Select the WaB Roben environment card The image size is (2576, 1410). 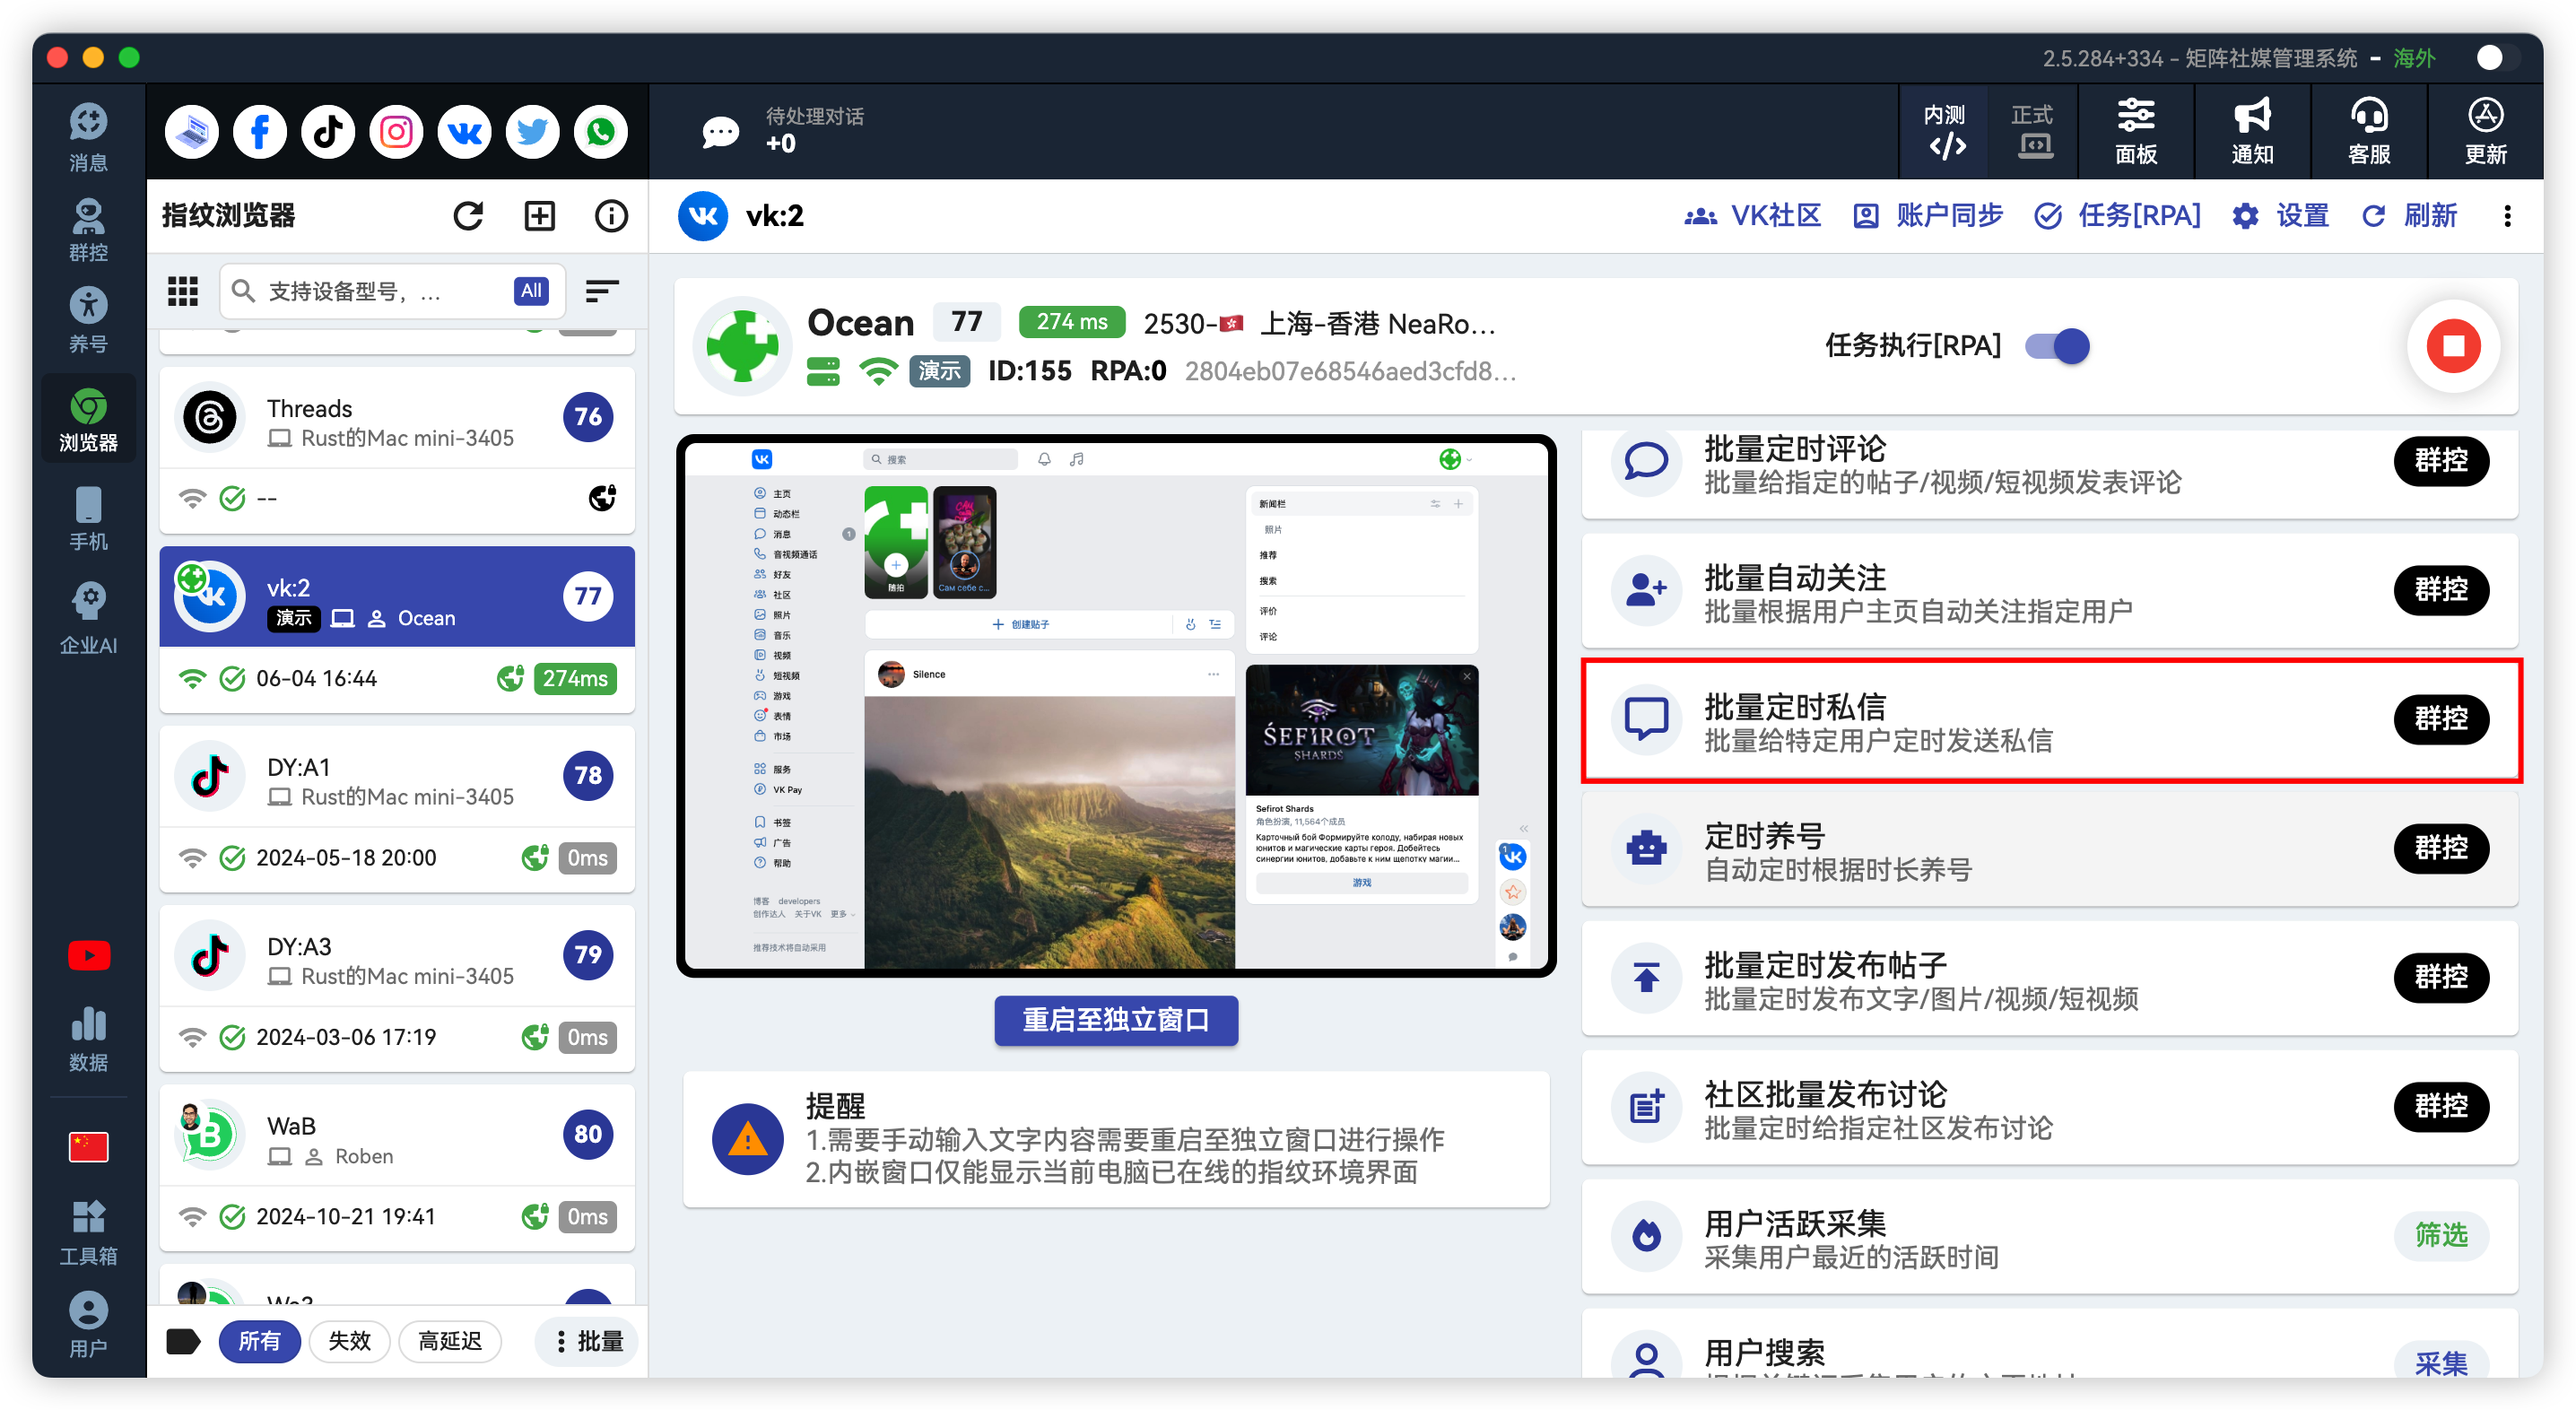pyautogui.click(x=397, y=1168)
